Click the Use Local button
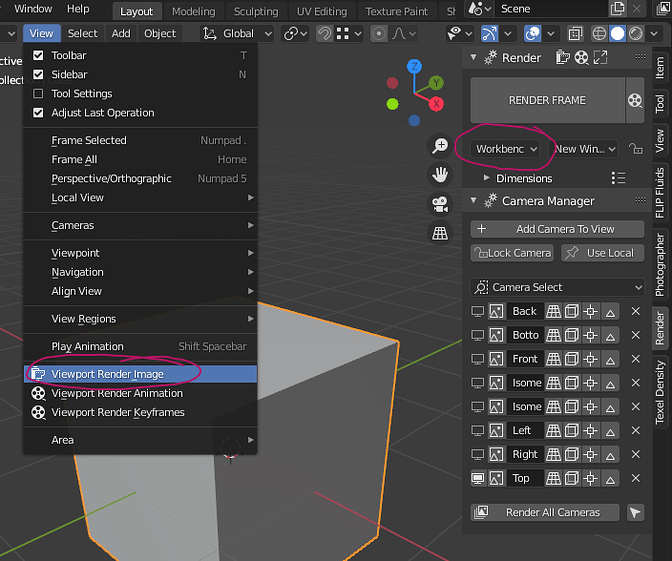This screenshot has width=672, height=561. [x=603, y=253]
